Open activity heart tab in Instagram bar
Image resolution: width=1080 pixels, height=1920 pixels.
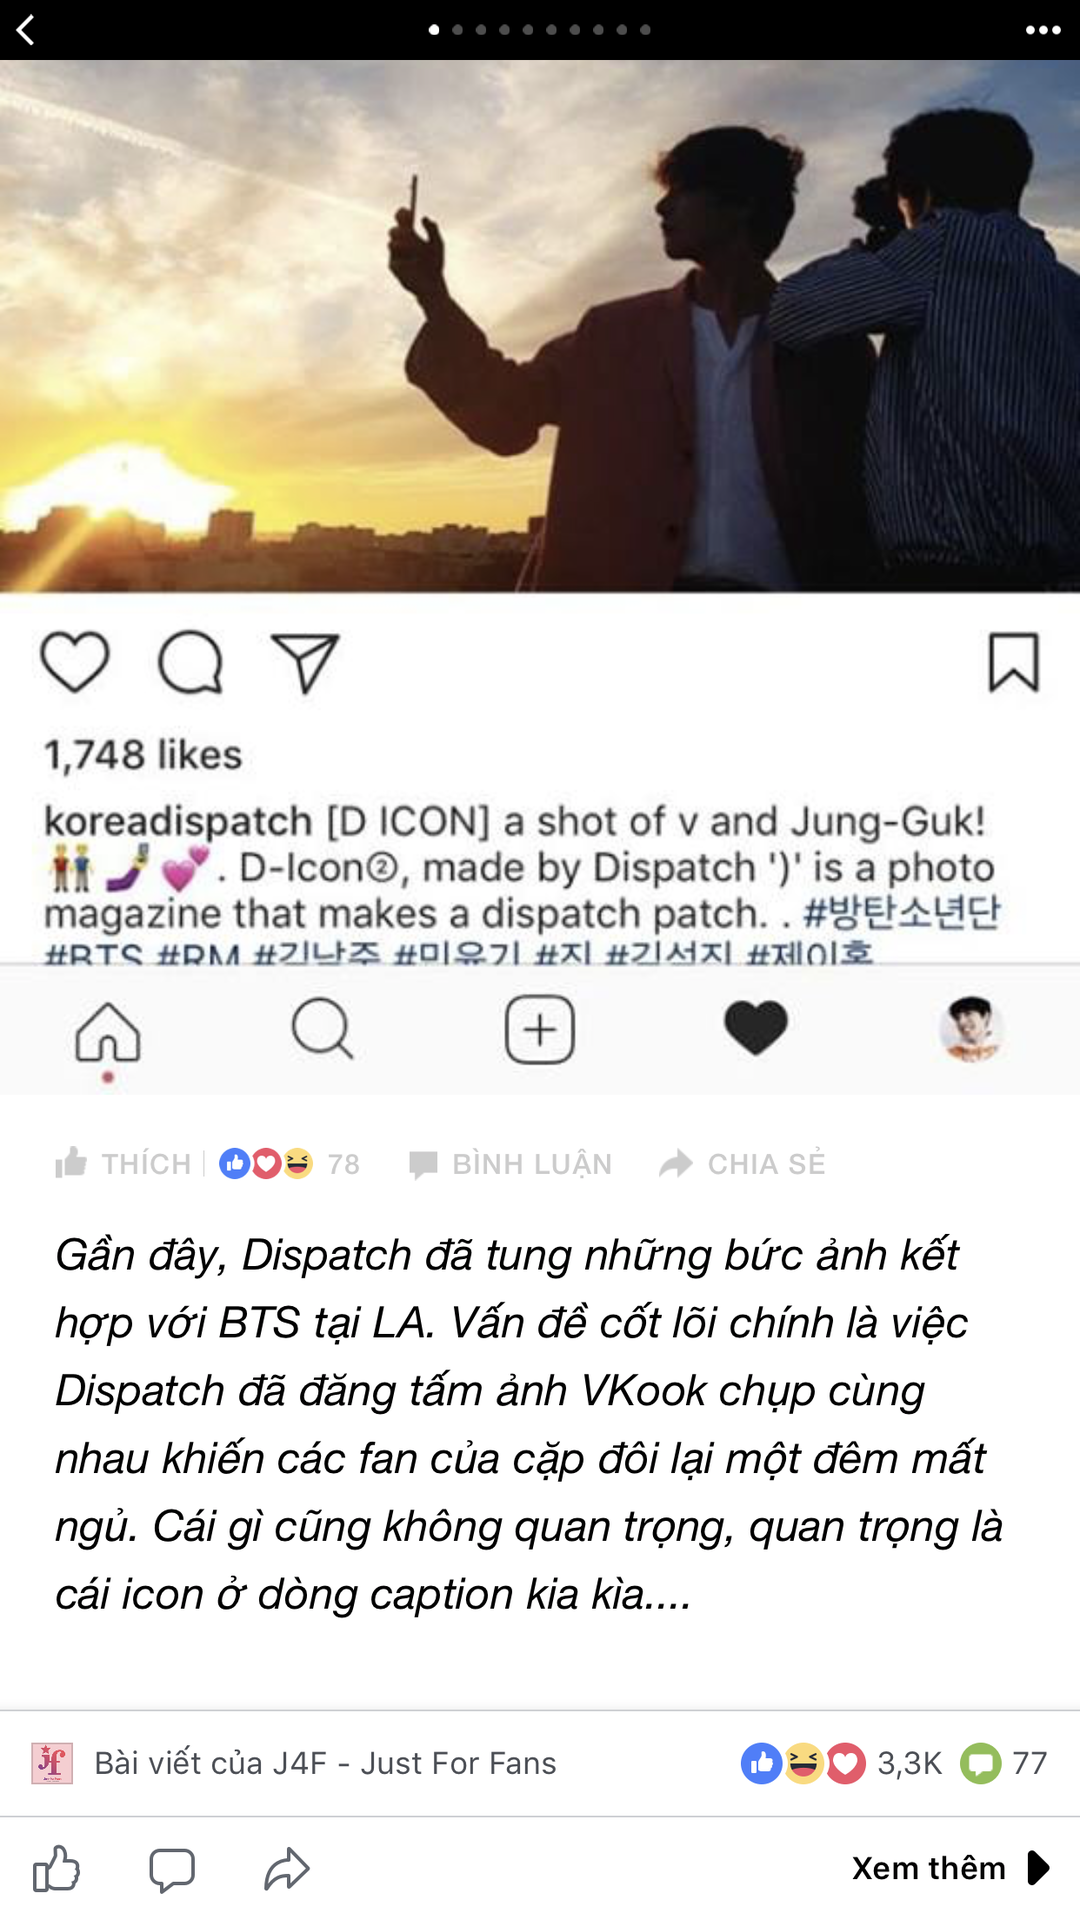pos(756,1028)
